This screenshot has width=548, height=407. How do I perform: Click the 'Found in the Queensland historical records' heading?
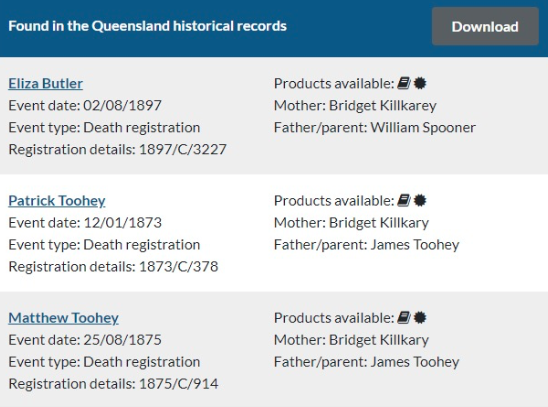(x=147, y=26)
